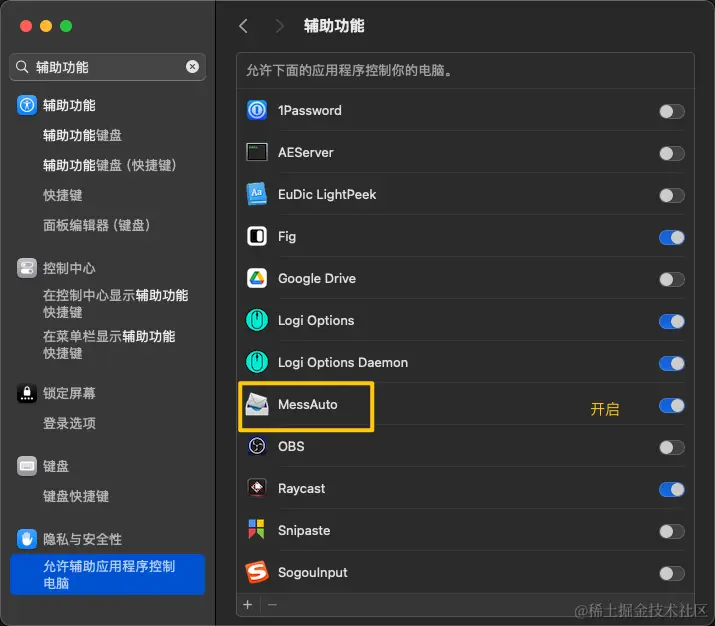
Task: Open the 锁定屏幕 sidebar section
Action: [69, 393]
